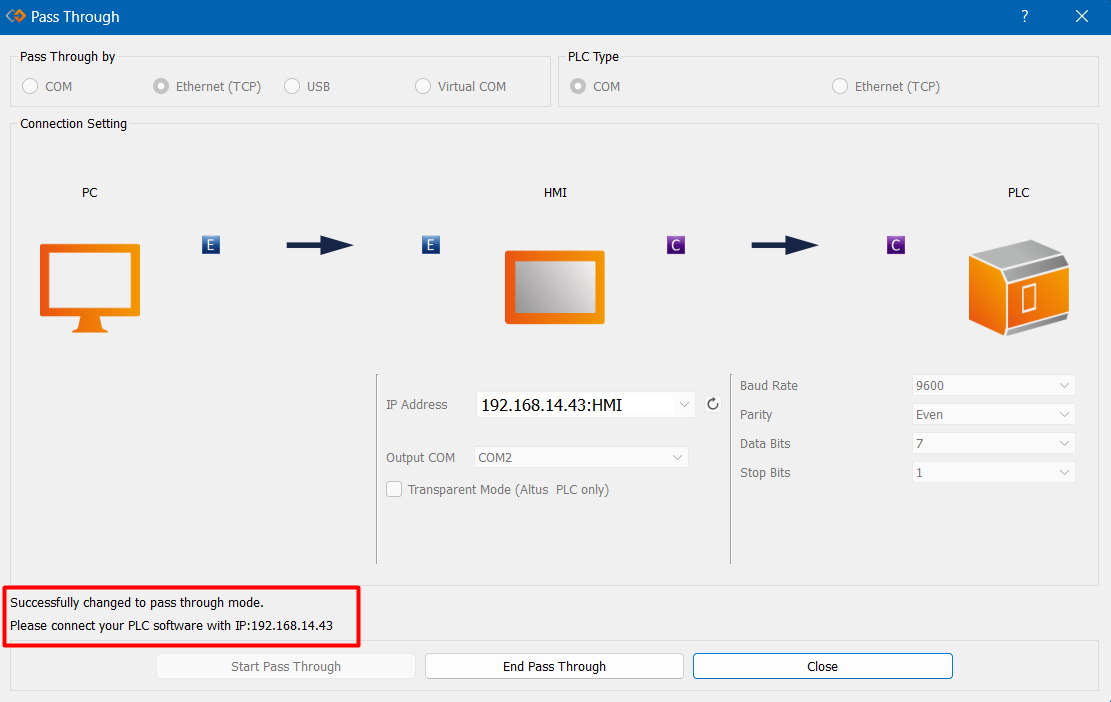The image size is (1111, 702).
Task: Click the HMI touchscreen panel icon
Action: [x=555, y=287]
